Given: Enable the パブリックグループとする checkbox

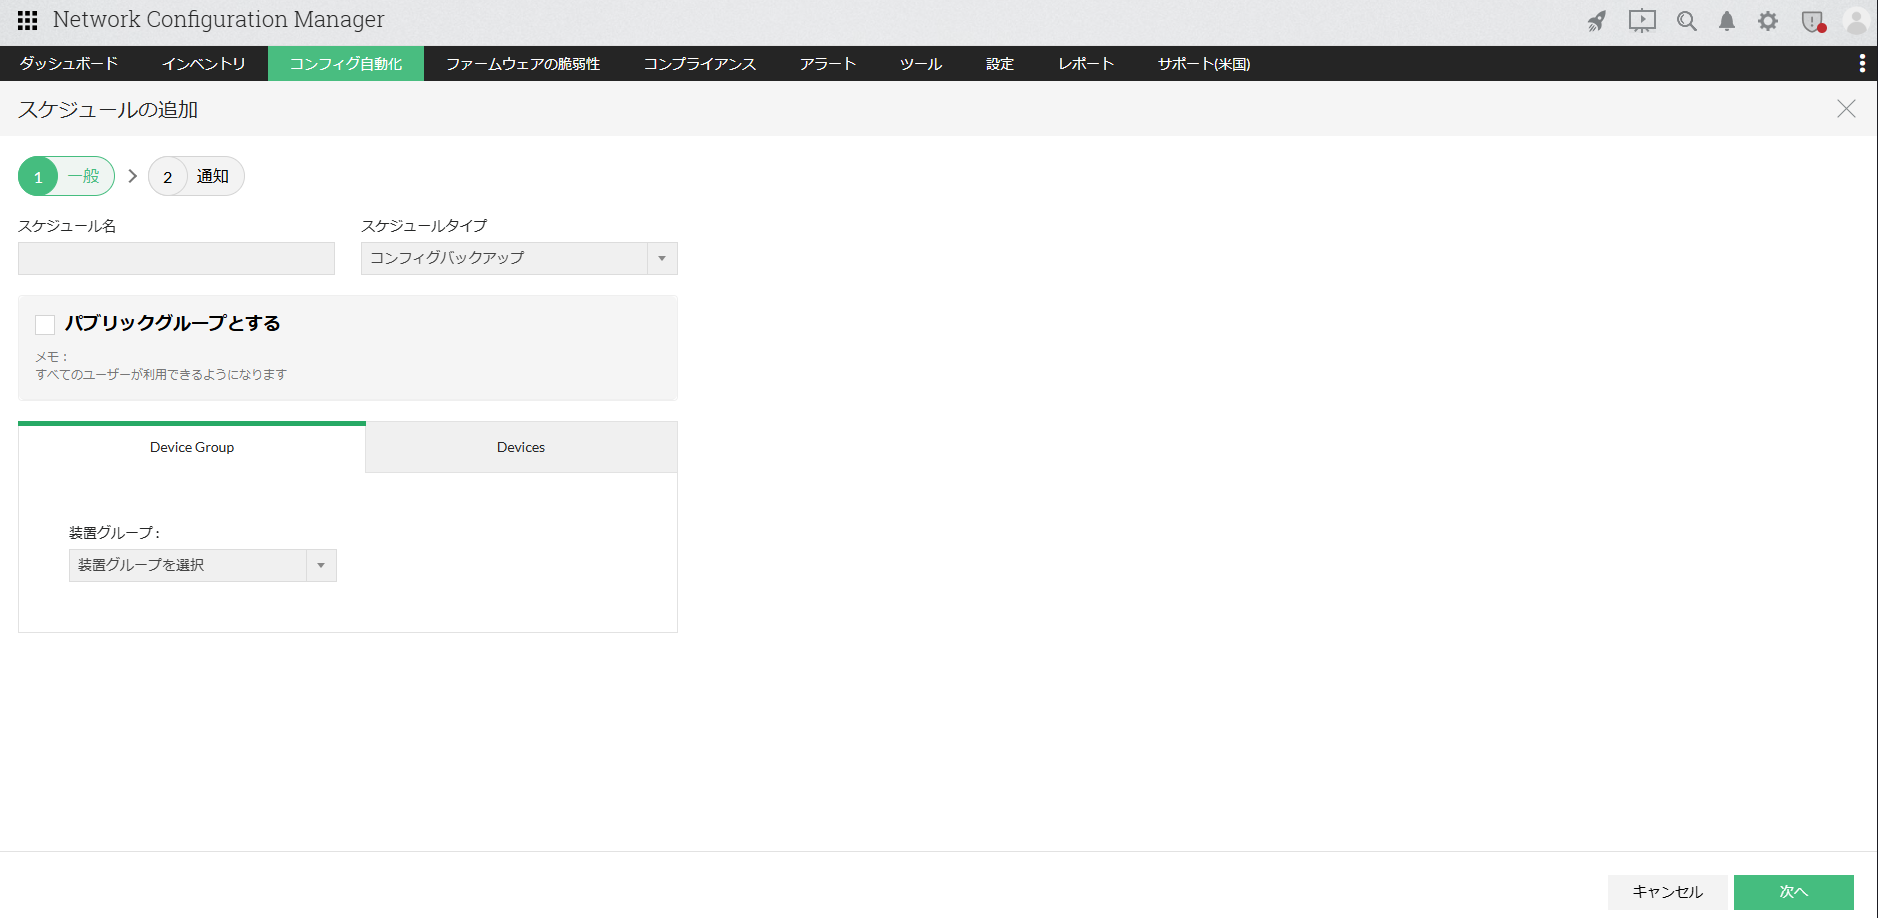Looking at the screenshot, I should pos(45,324).
